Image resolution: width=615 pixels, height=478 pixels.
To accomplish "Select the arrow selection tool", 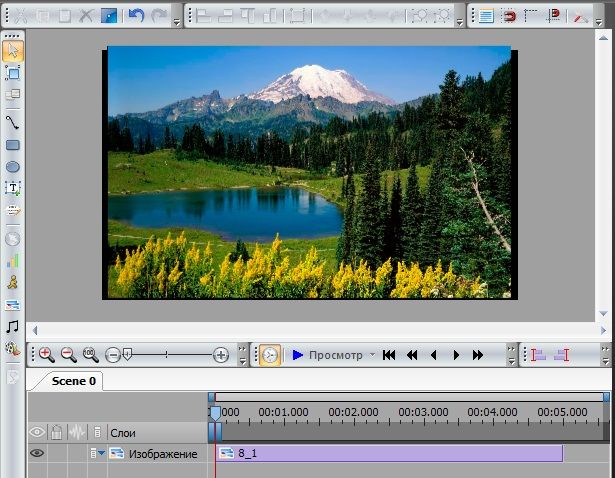I will (13, 51).
